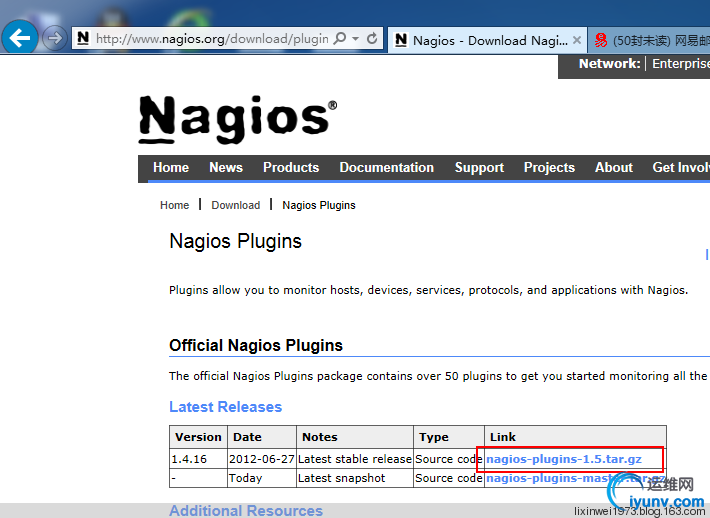Click the Network: label

609,64
